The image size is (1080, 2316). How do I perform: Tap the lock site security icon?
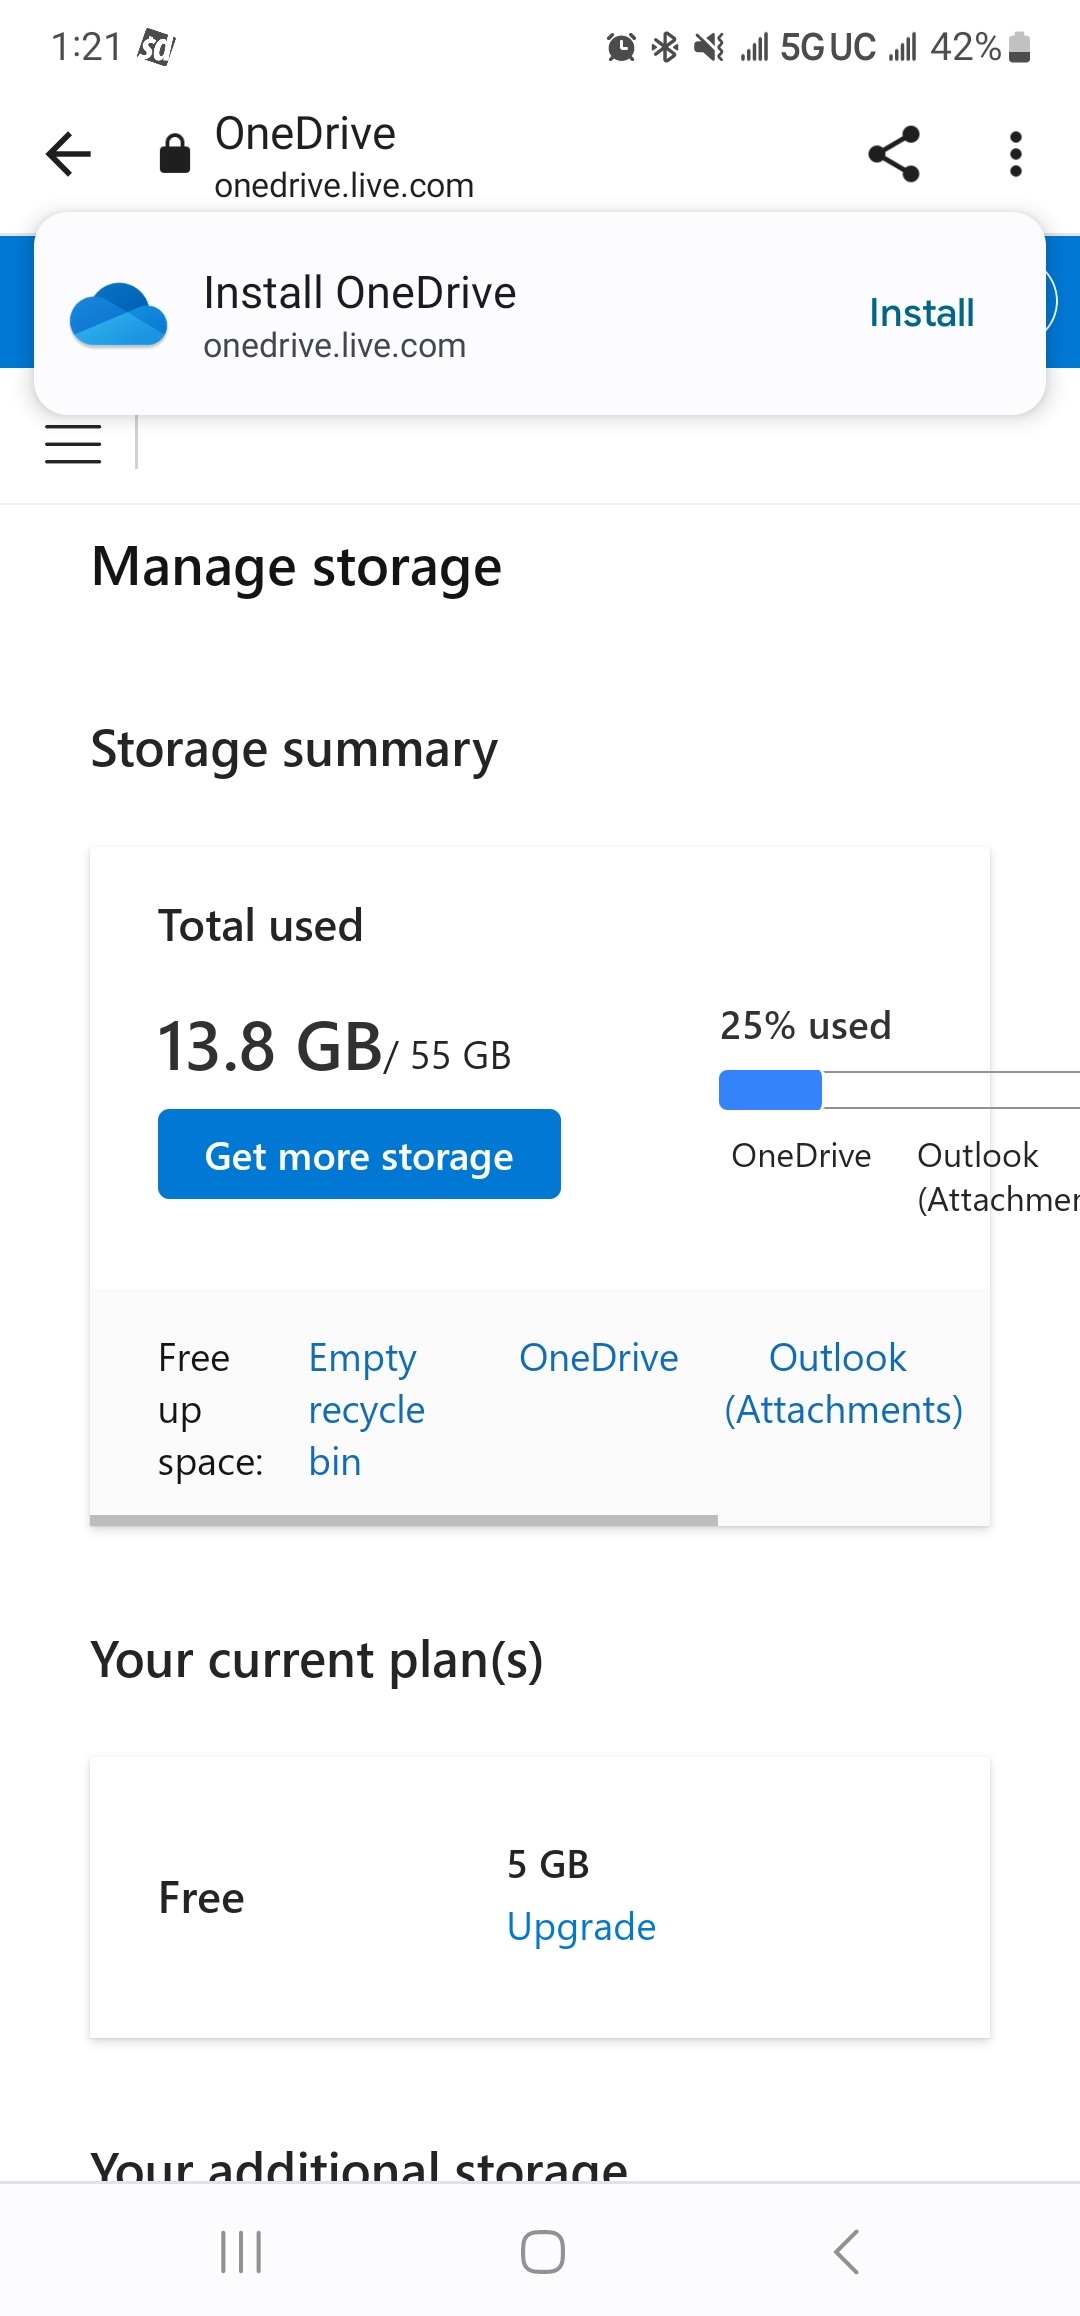tap(175, 154)
